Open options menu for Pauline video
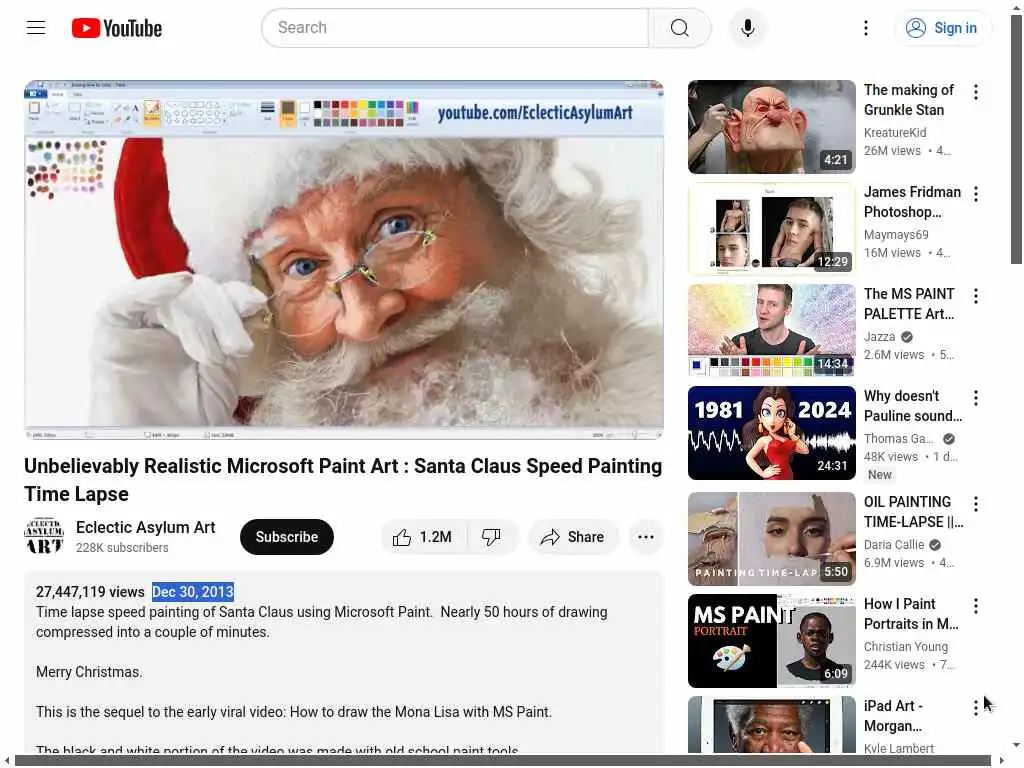 pos(976,398)
